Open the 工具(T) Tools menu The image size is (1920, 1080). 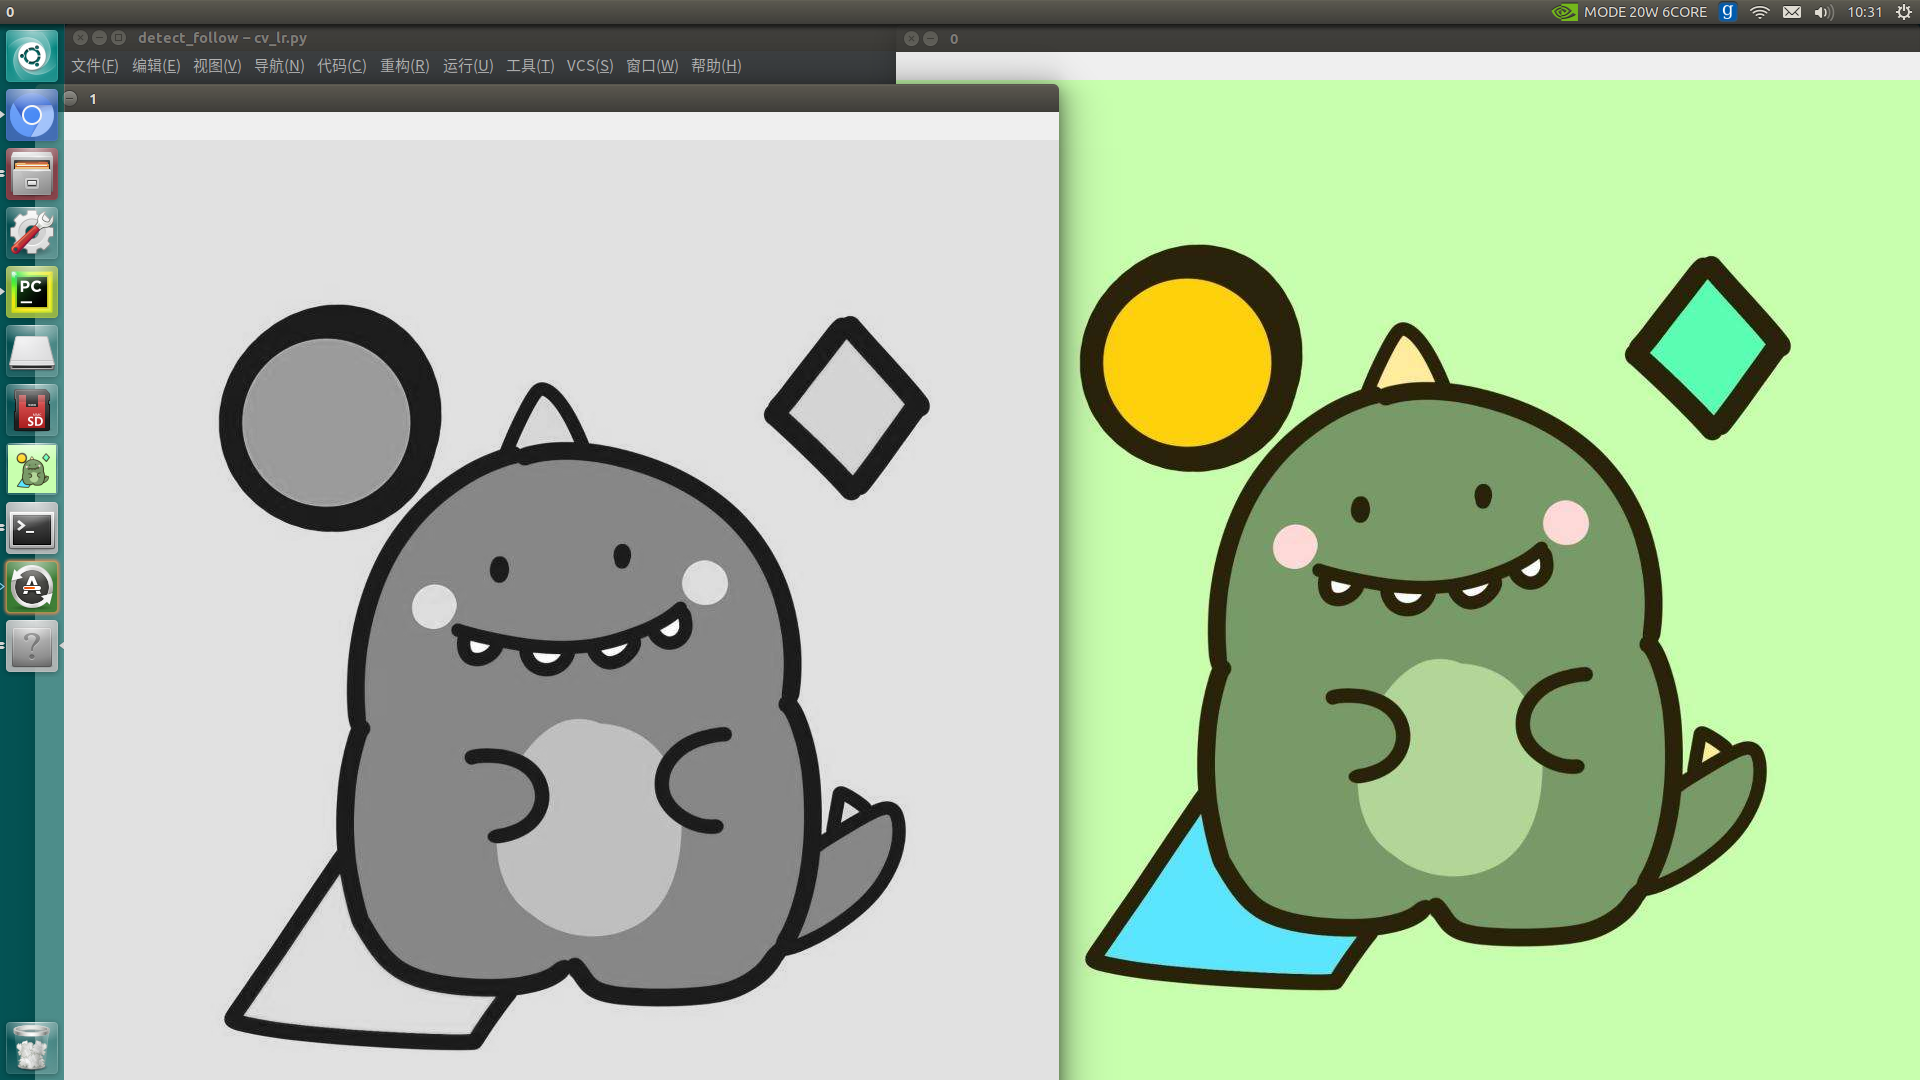coord(529,66)
